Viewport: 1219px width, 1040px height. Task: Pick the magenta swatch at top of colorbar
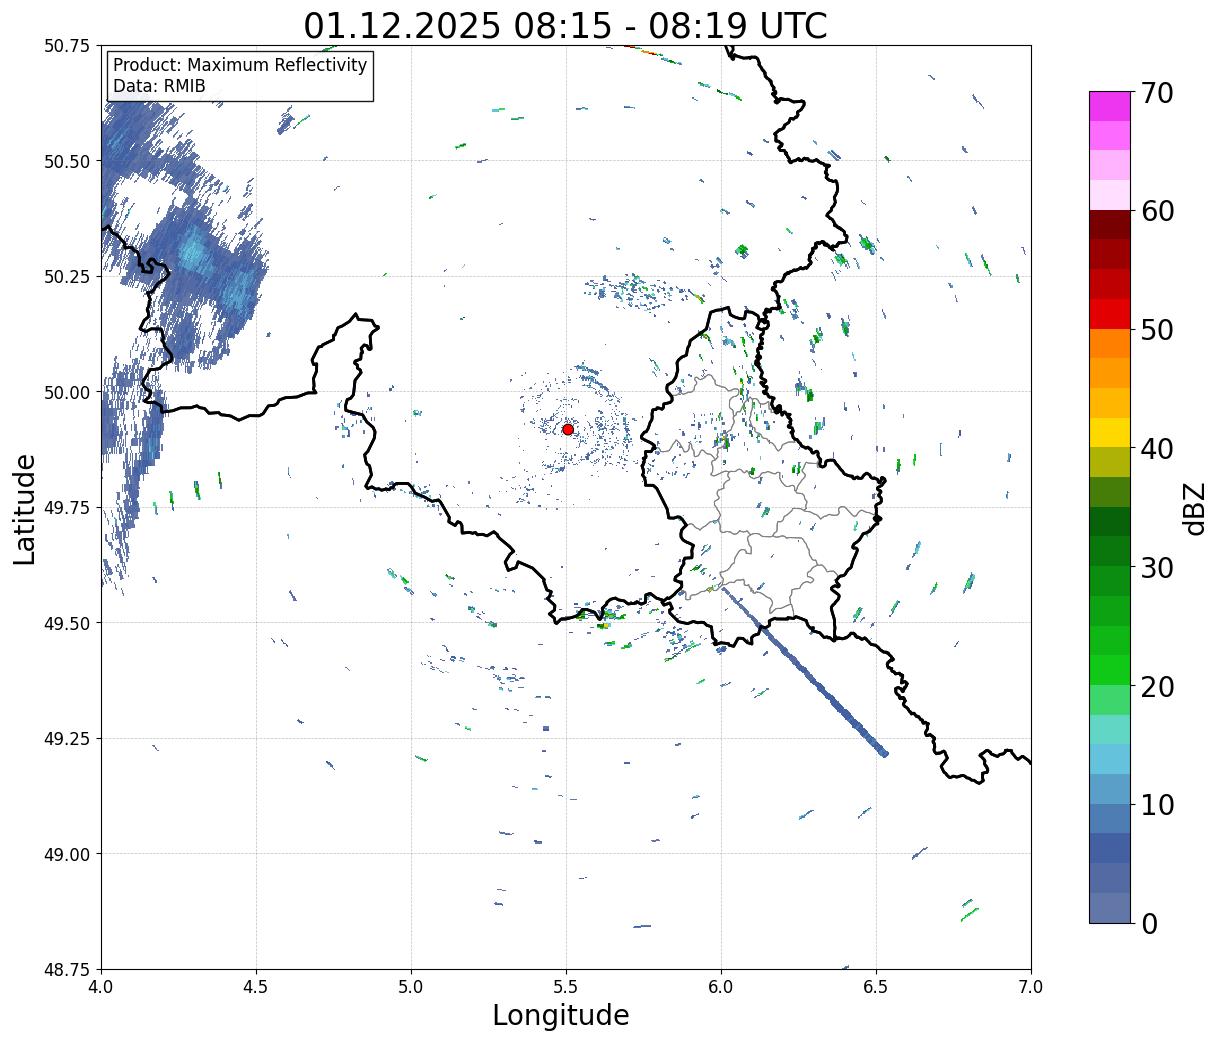[x=1110, y=106]
